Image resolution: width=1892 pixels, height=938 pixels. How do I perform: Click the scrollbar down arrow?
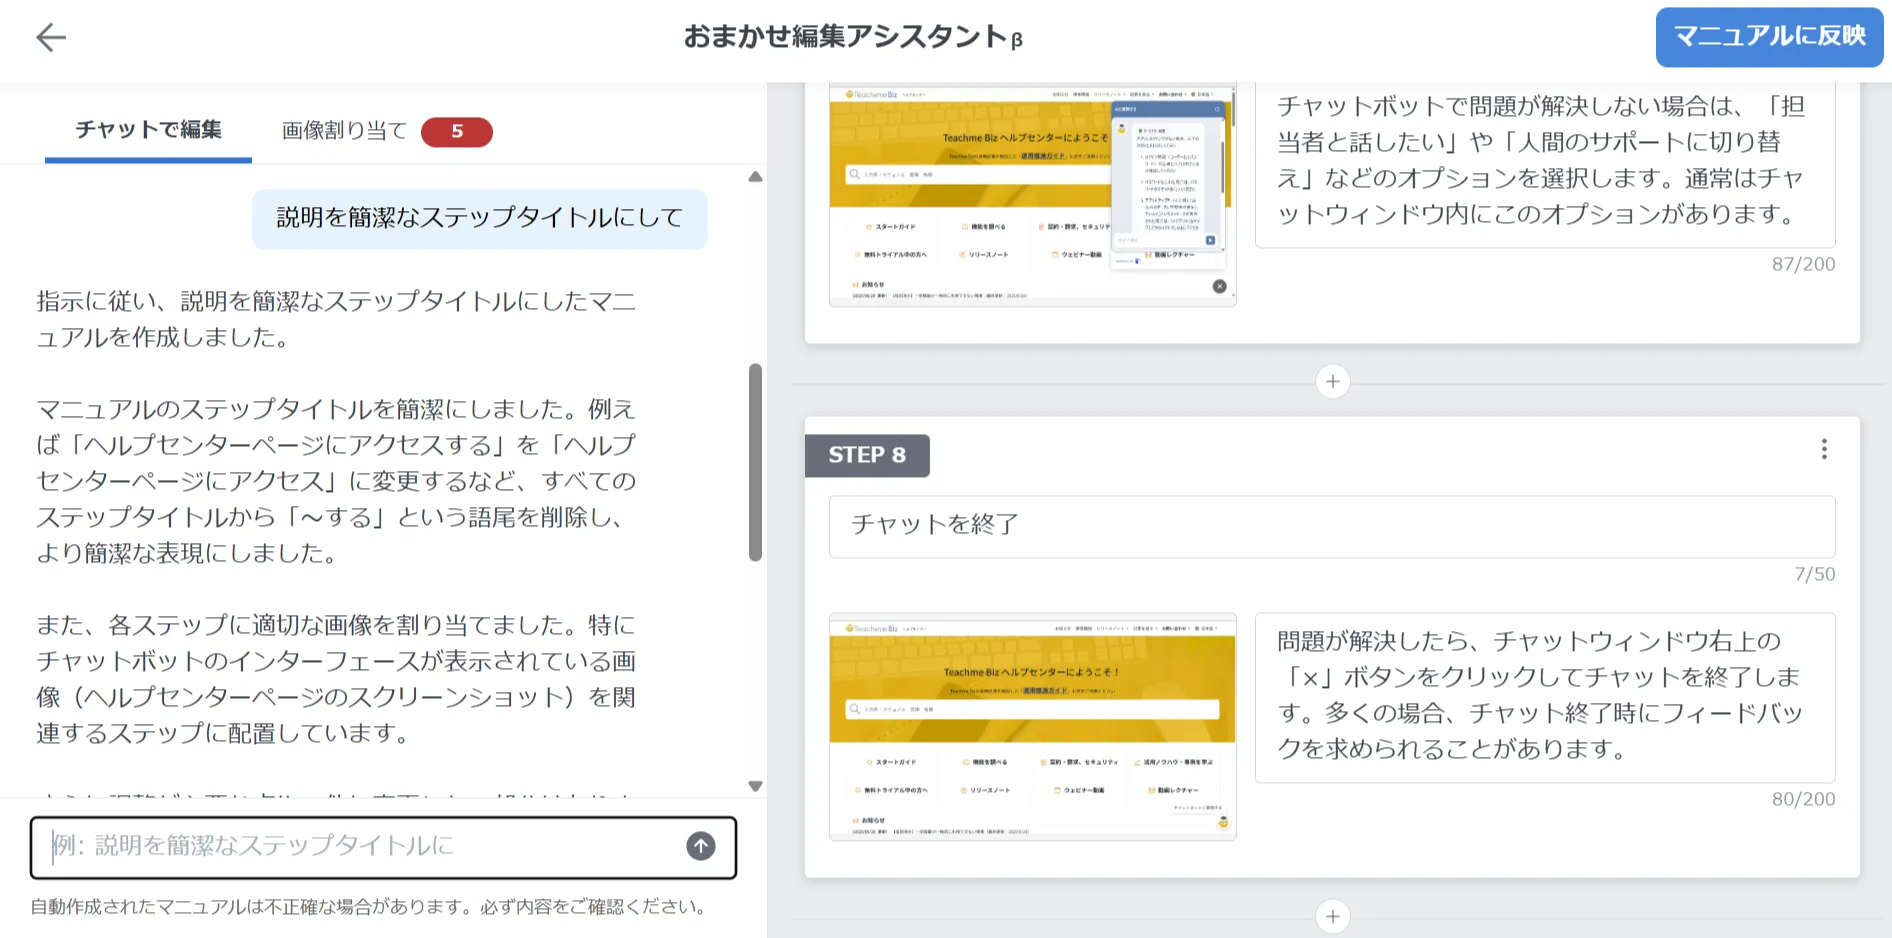pos(755,786)
